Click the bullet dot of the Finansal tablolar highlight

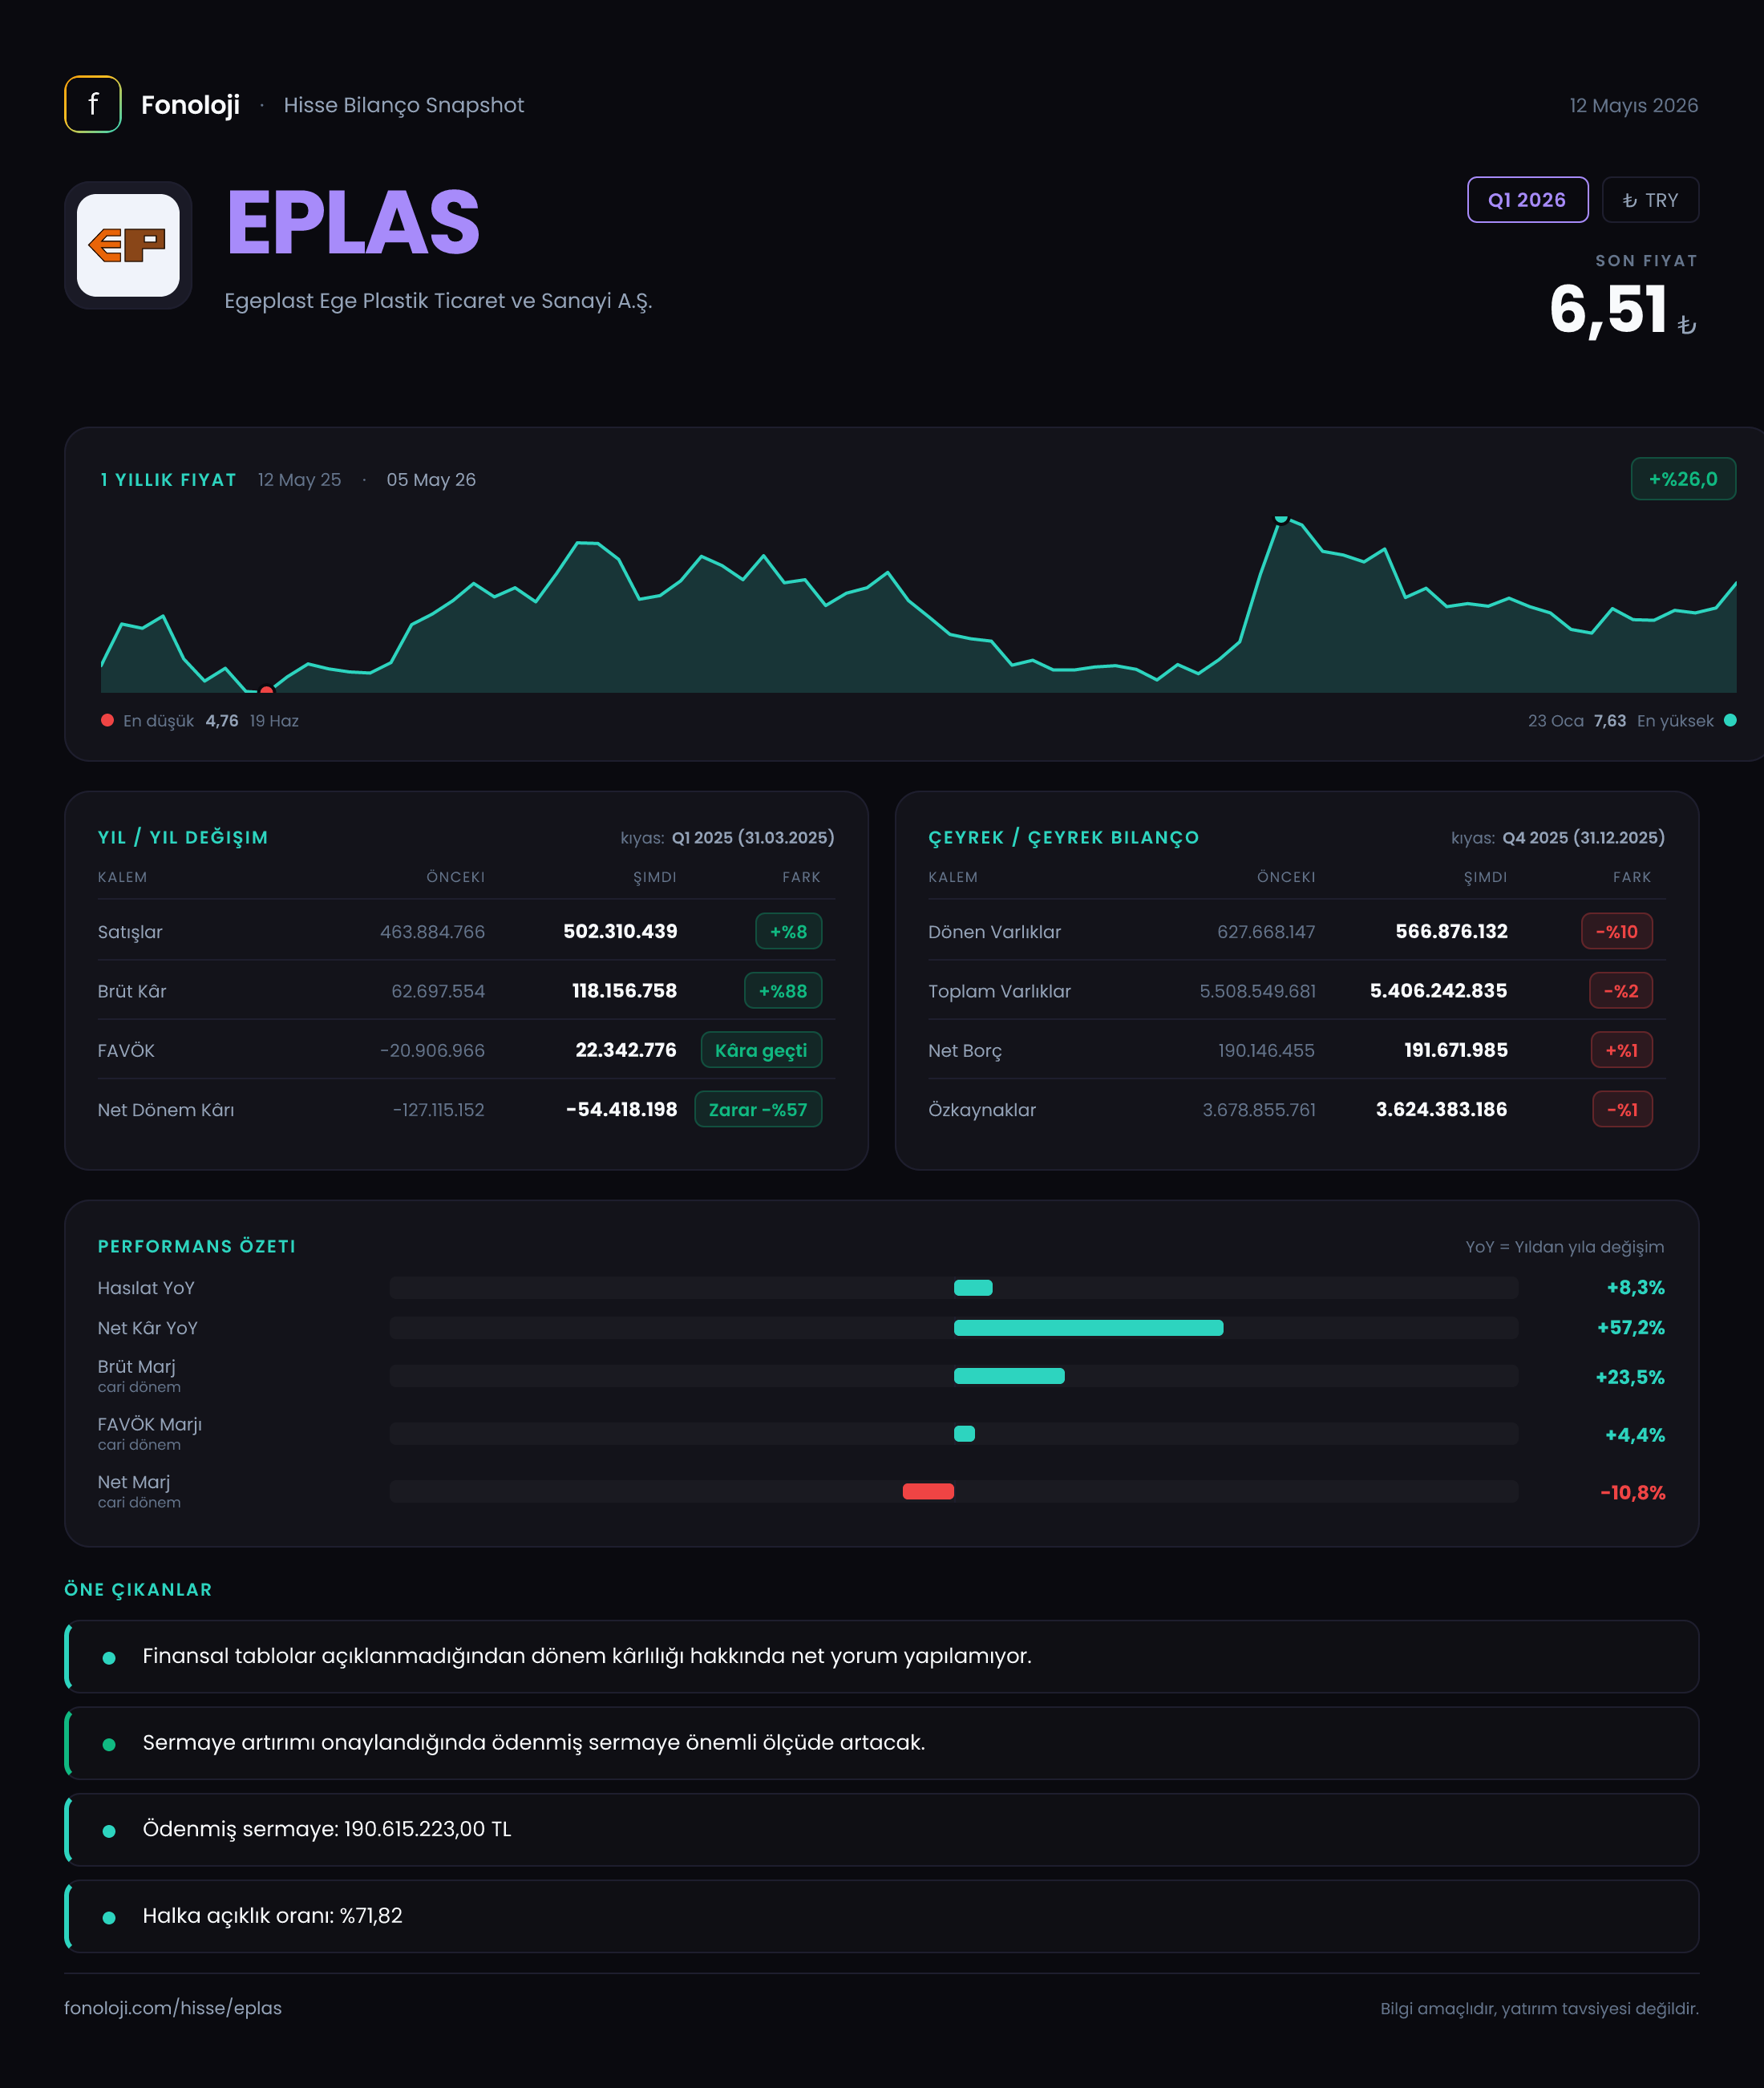(x=109, y=1658)
